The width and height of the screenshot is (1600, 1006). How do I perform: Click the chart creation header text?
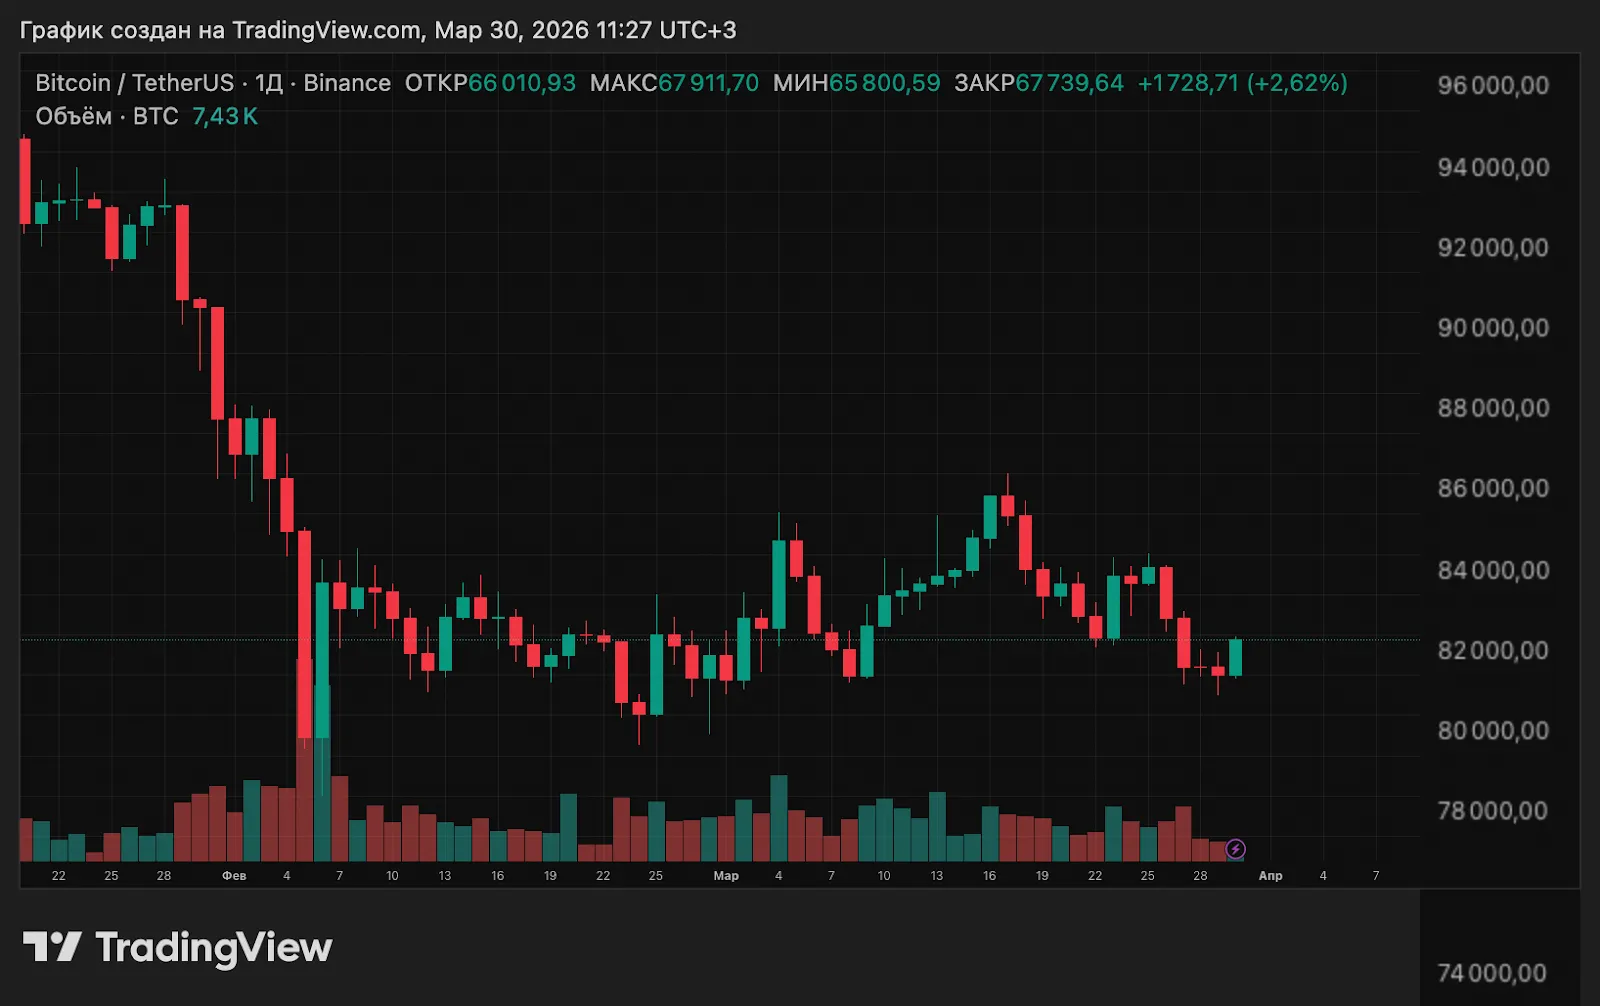tap(378, 30)
